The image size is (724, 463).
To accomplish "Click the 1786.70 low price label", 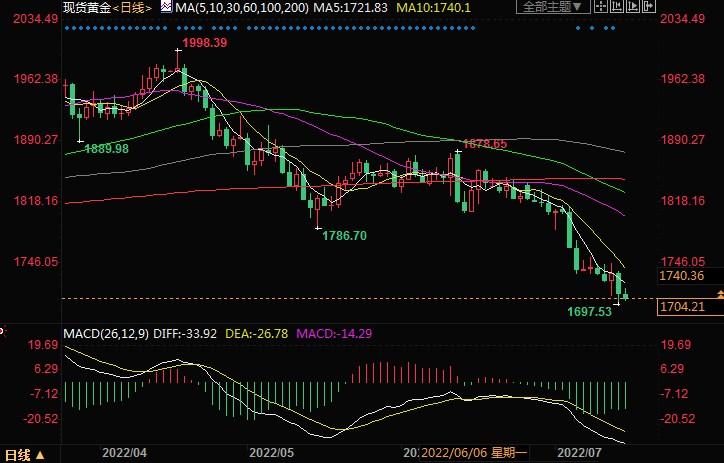I will (x=346, y=235).
